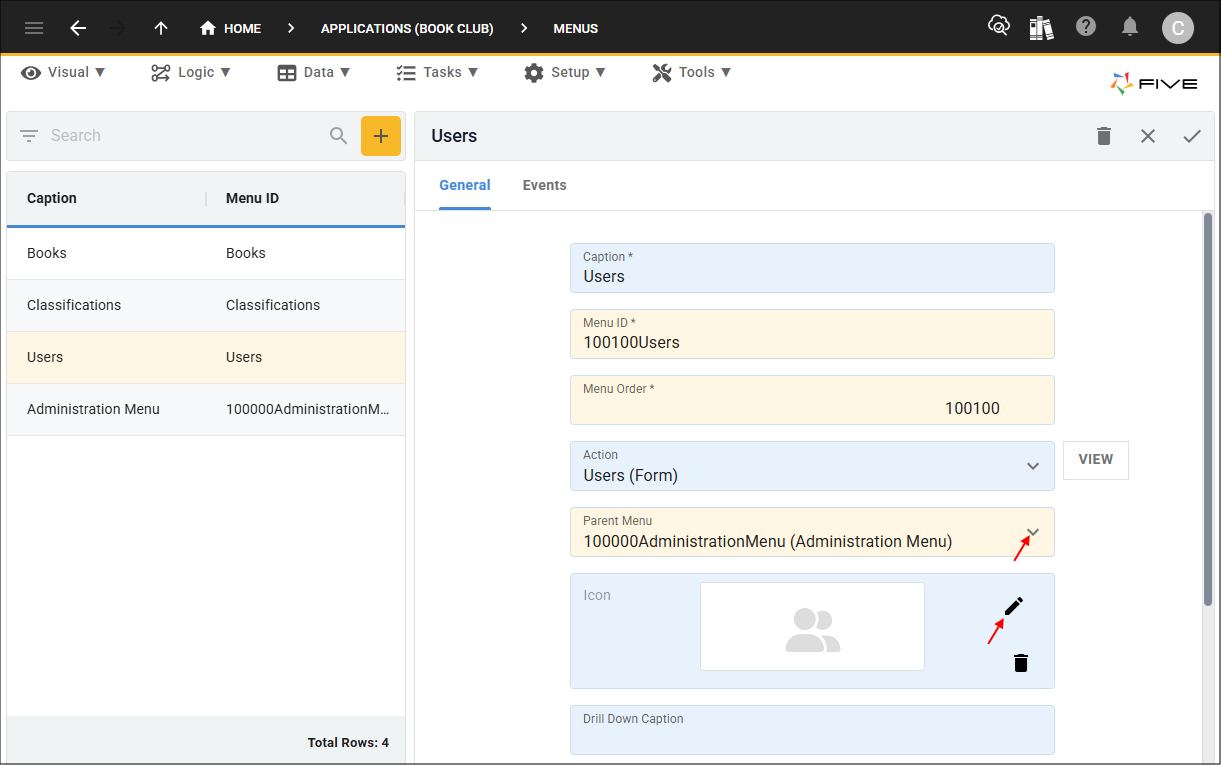The height and width of the screenshot is (765, 1221).
Task: Click the forward arrow in the header
Action: (118, 28)
